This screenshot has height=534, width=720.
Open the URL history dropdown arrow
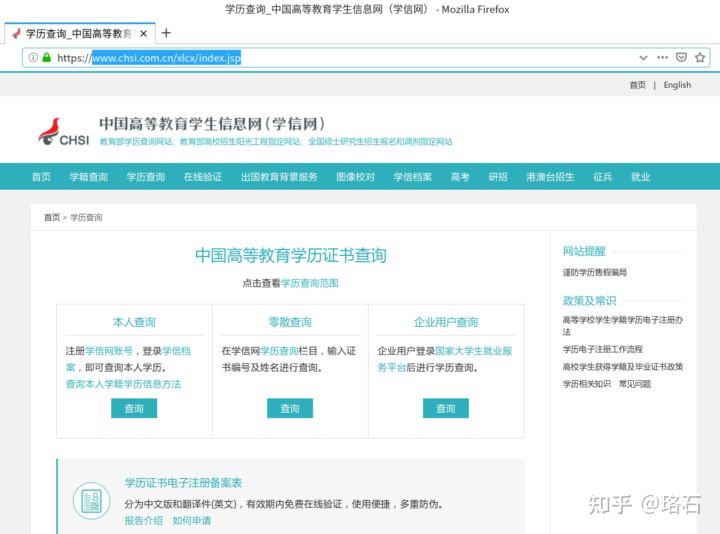643,57
